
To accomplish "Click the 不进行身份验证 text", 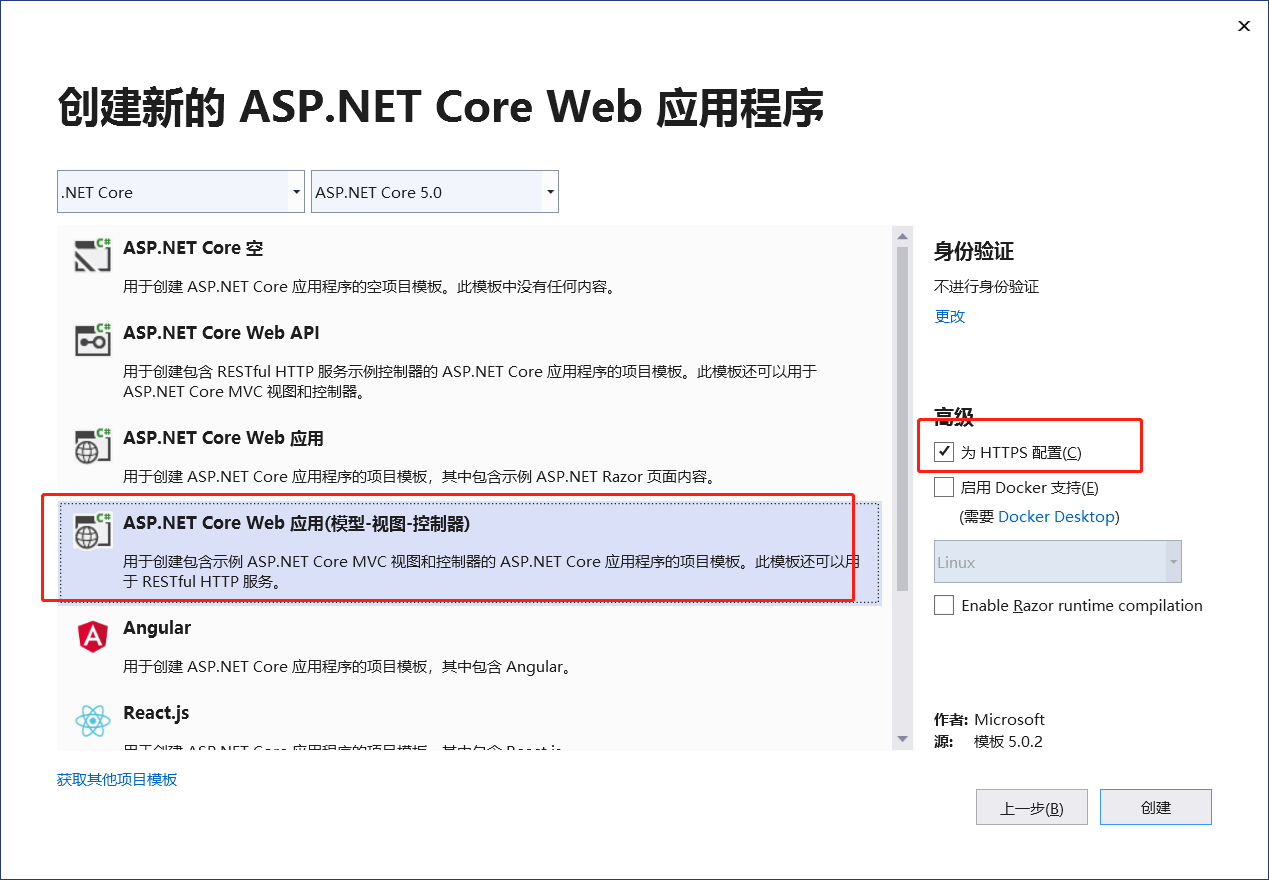I will pos(987,287).
